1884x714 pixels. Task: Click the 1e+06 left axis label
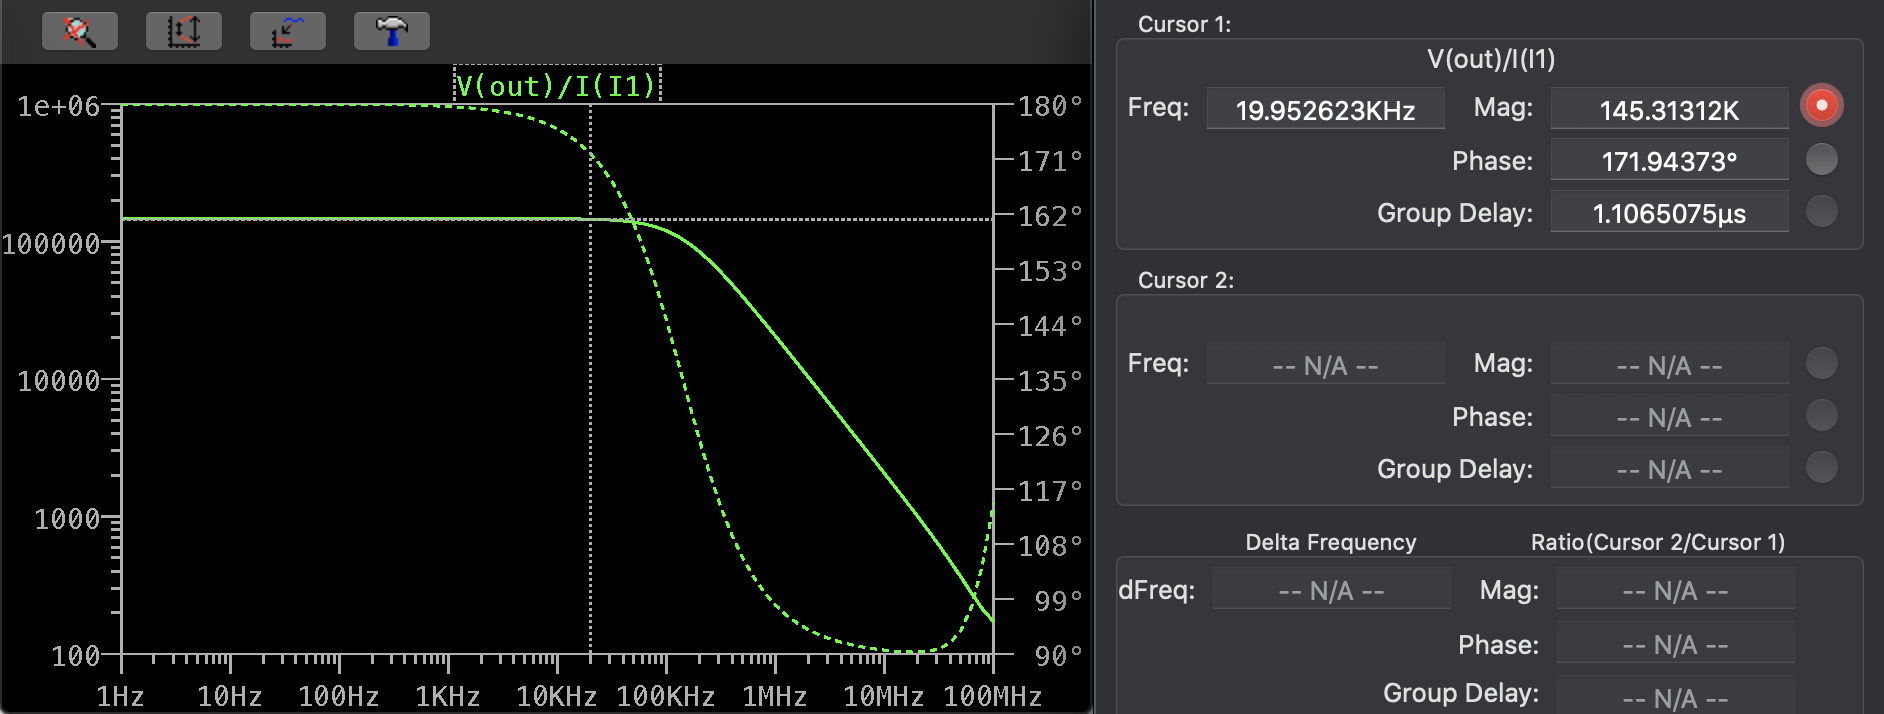tap(59, 106)
